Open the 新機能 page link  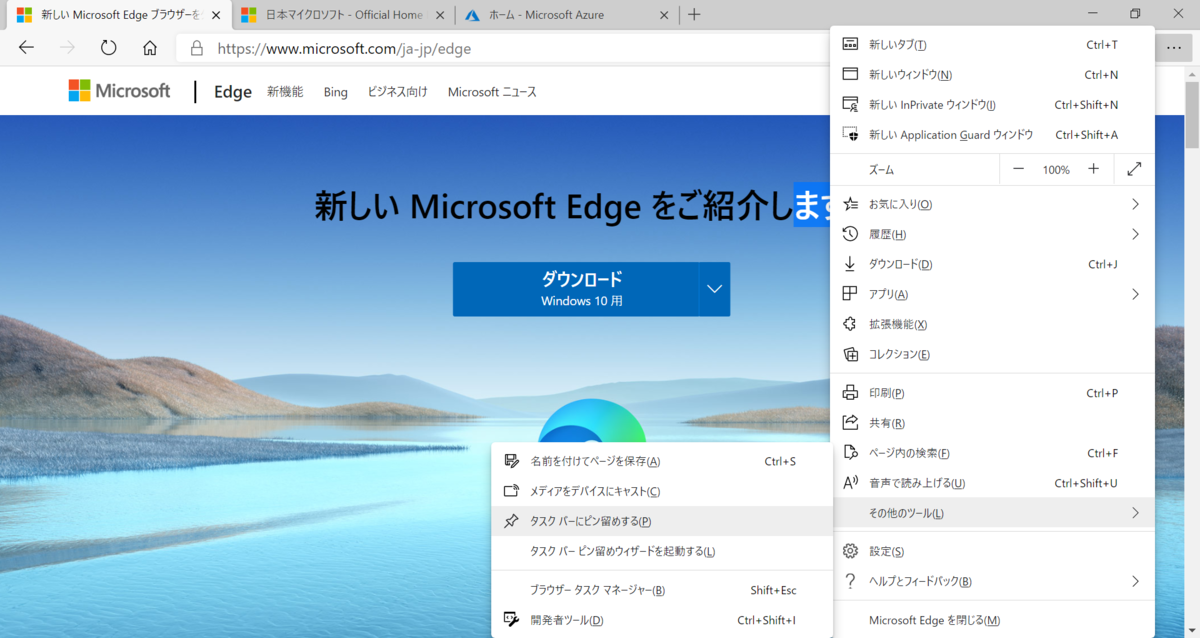pyautogui.click(x=285, y=92)
